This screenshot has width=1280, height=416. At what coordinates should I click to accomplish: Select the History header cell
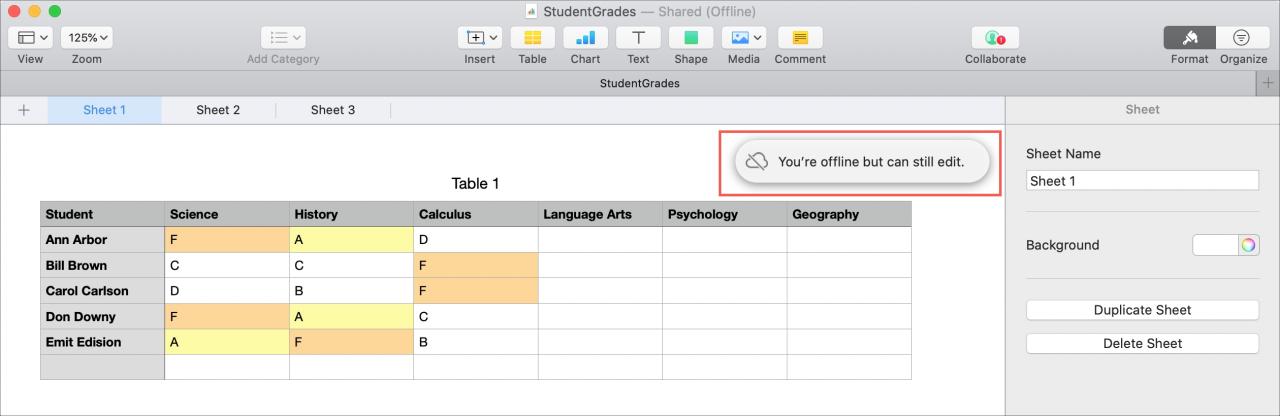[x=351, y=214]
